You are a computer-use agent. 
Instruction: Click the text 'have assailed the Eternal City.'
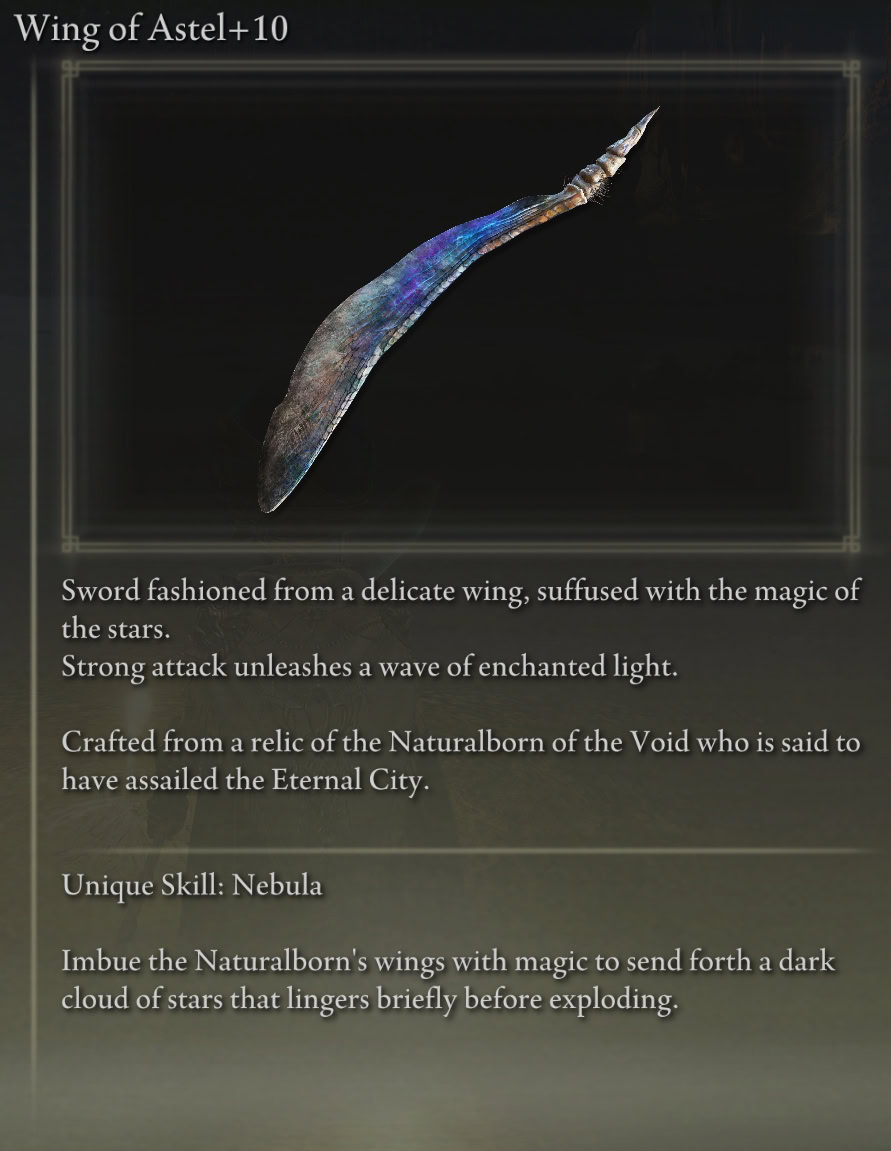coord(245,780)
